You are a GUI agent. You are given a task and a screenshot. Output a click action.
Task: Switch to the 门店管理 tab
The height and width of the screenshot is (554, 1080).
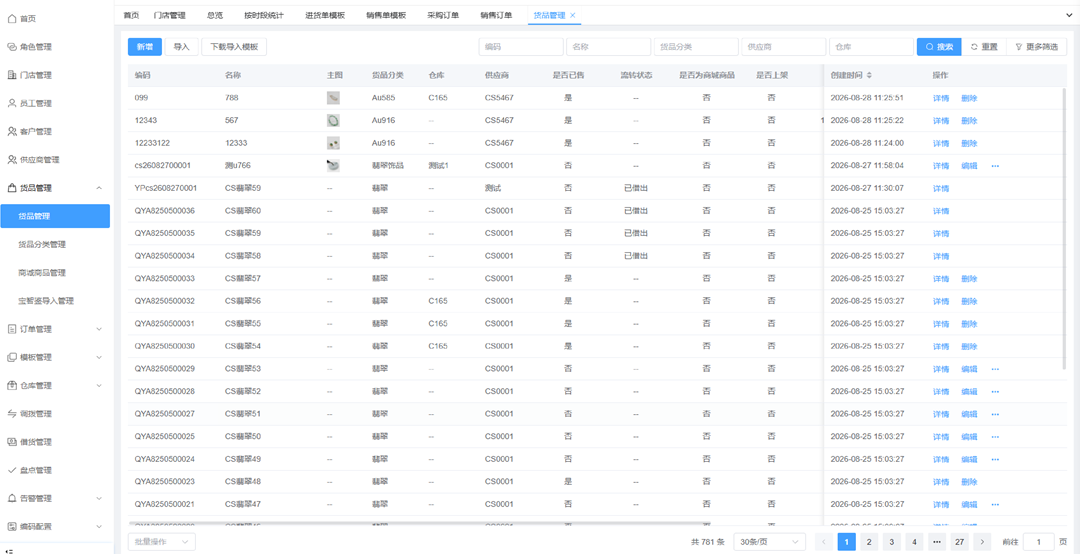point(169,15)
